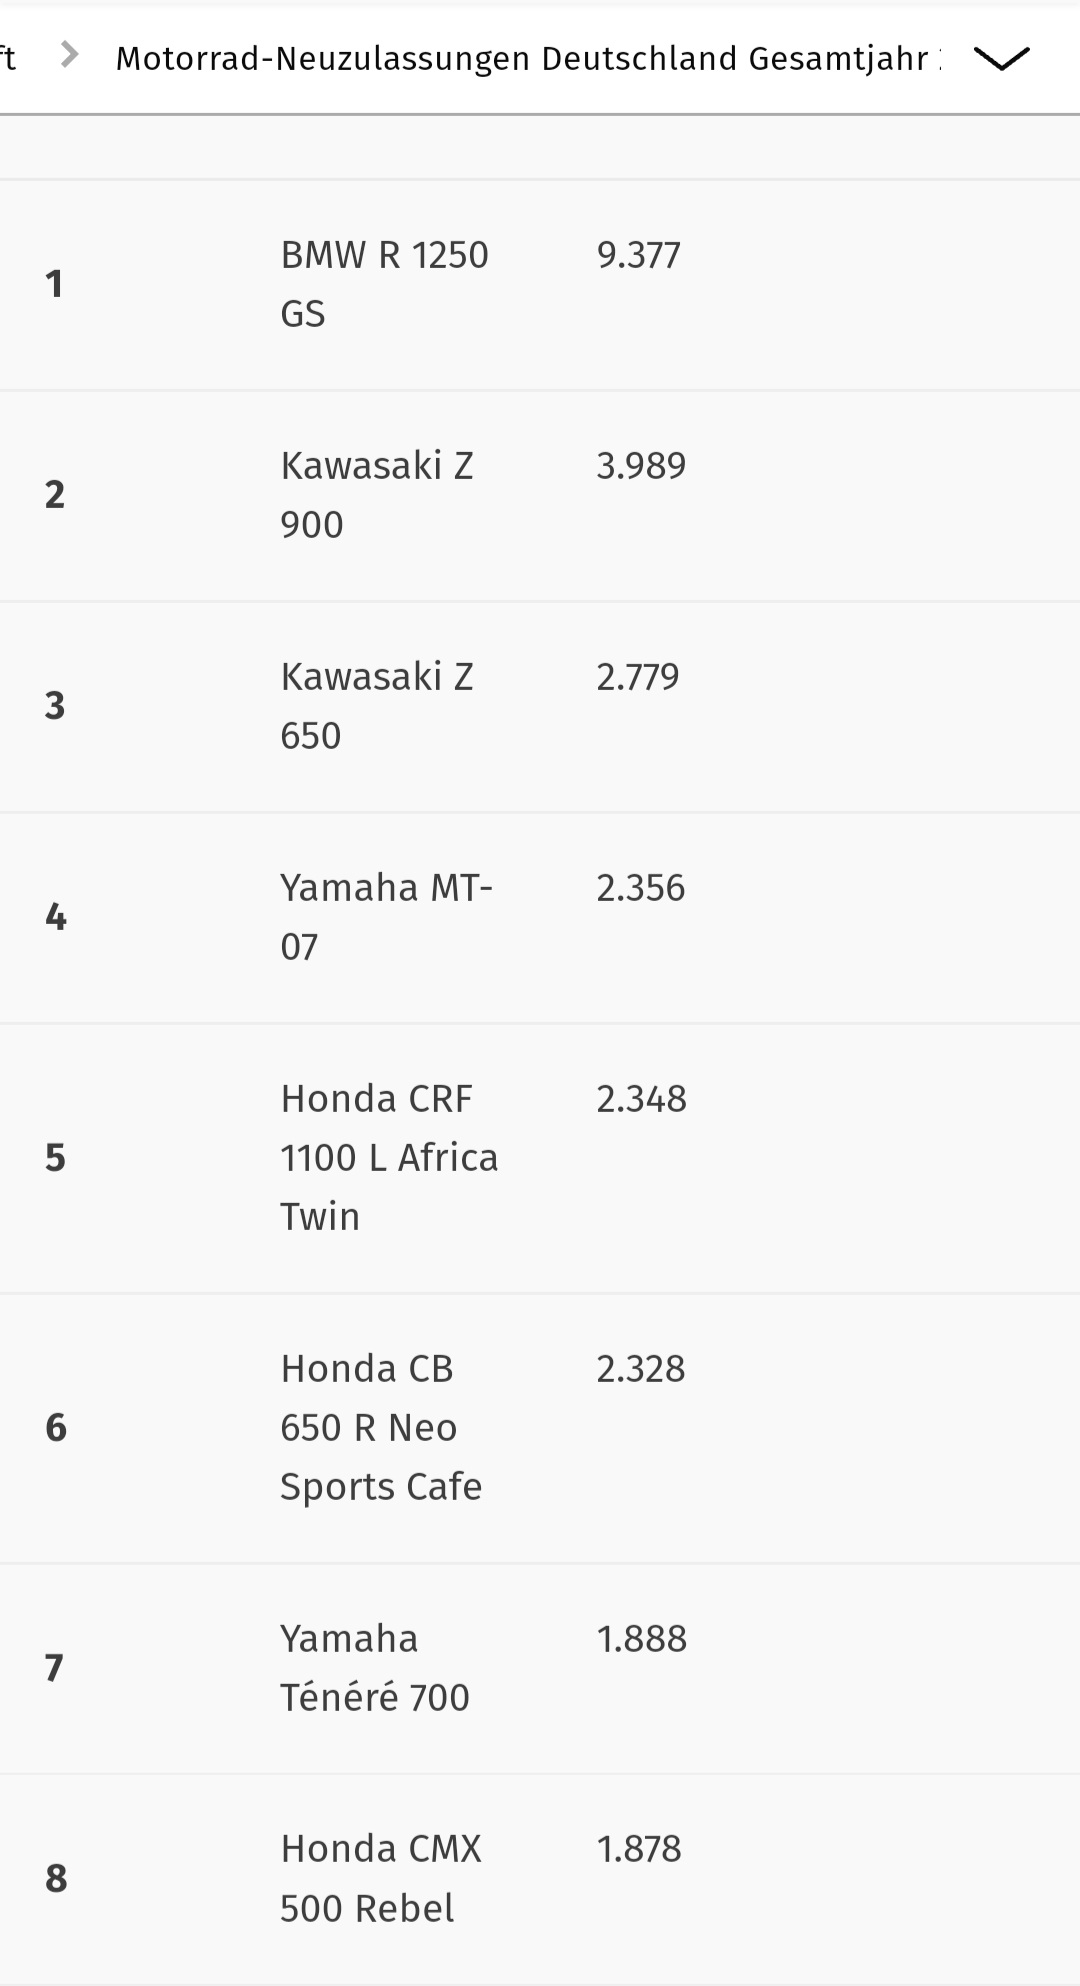Open Motorrad-Neuzulassungen Deutschland Gesamtjahr breadcrumb
The height and width of the screenshot is (1986, 1080).
coord(529,58)
